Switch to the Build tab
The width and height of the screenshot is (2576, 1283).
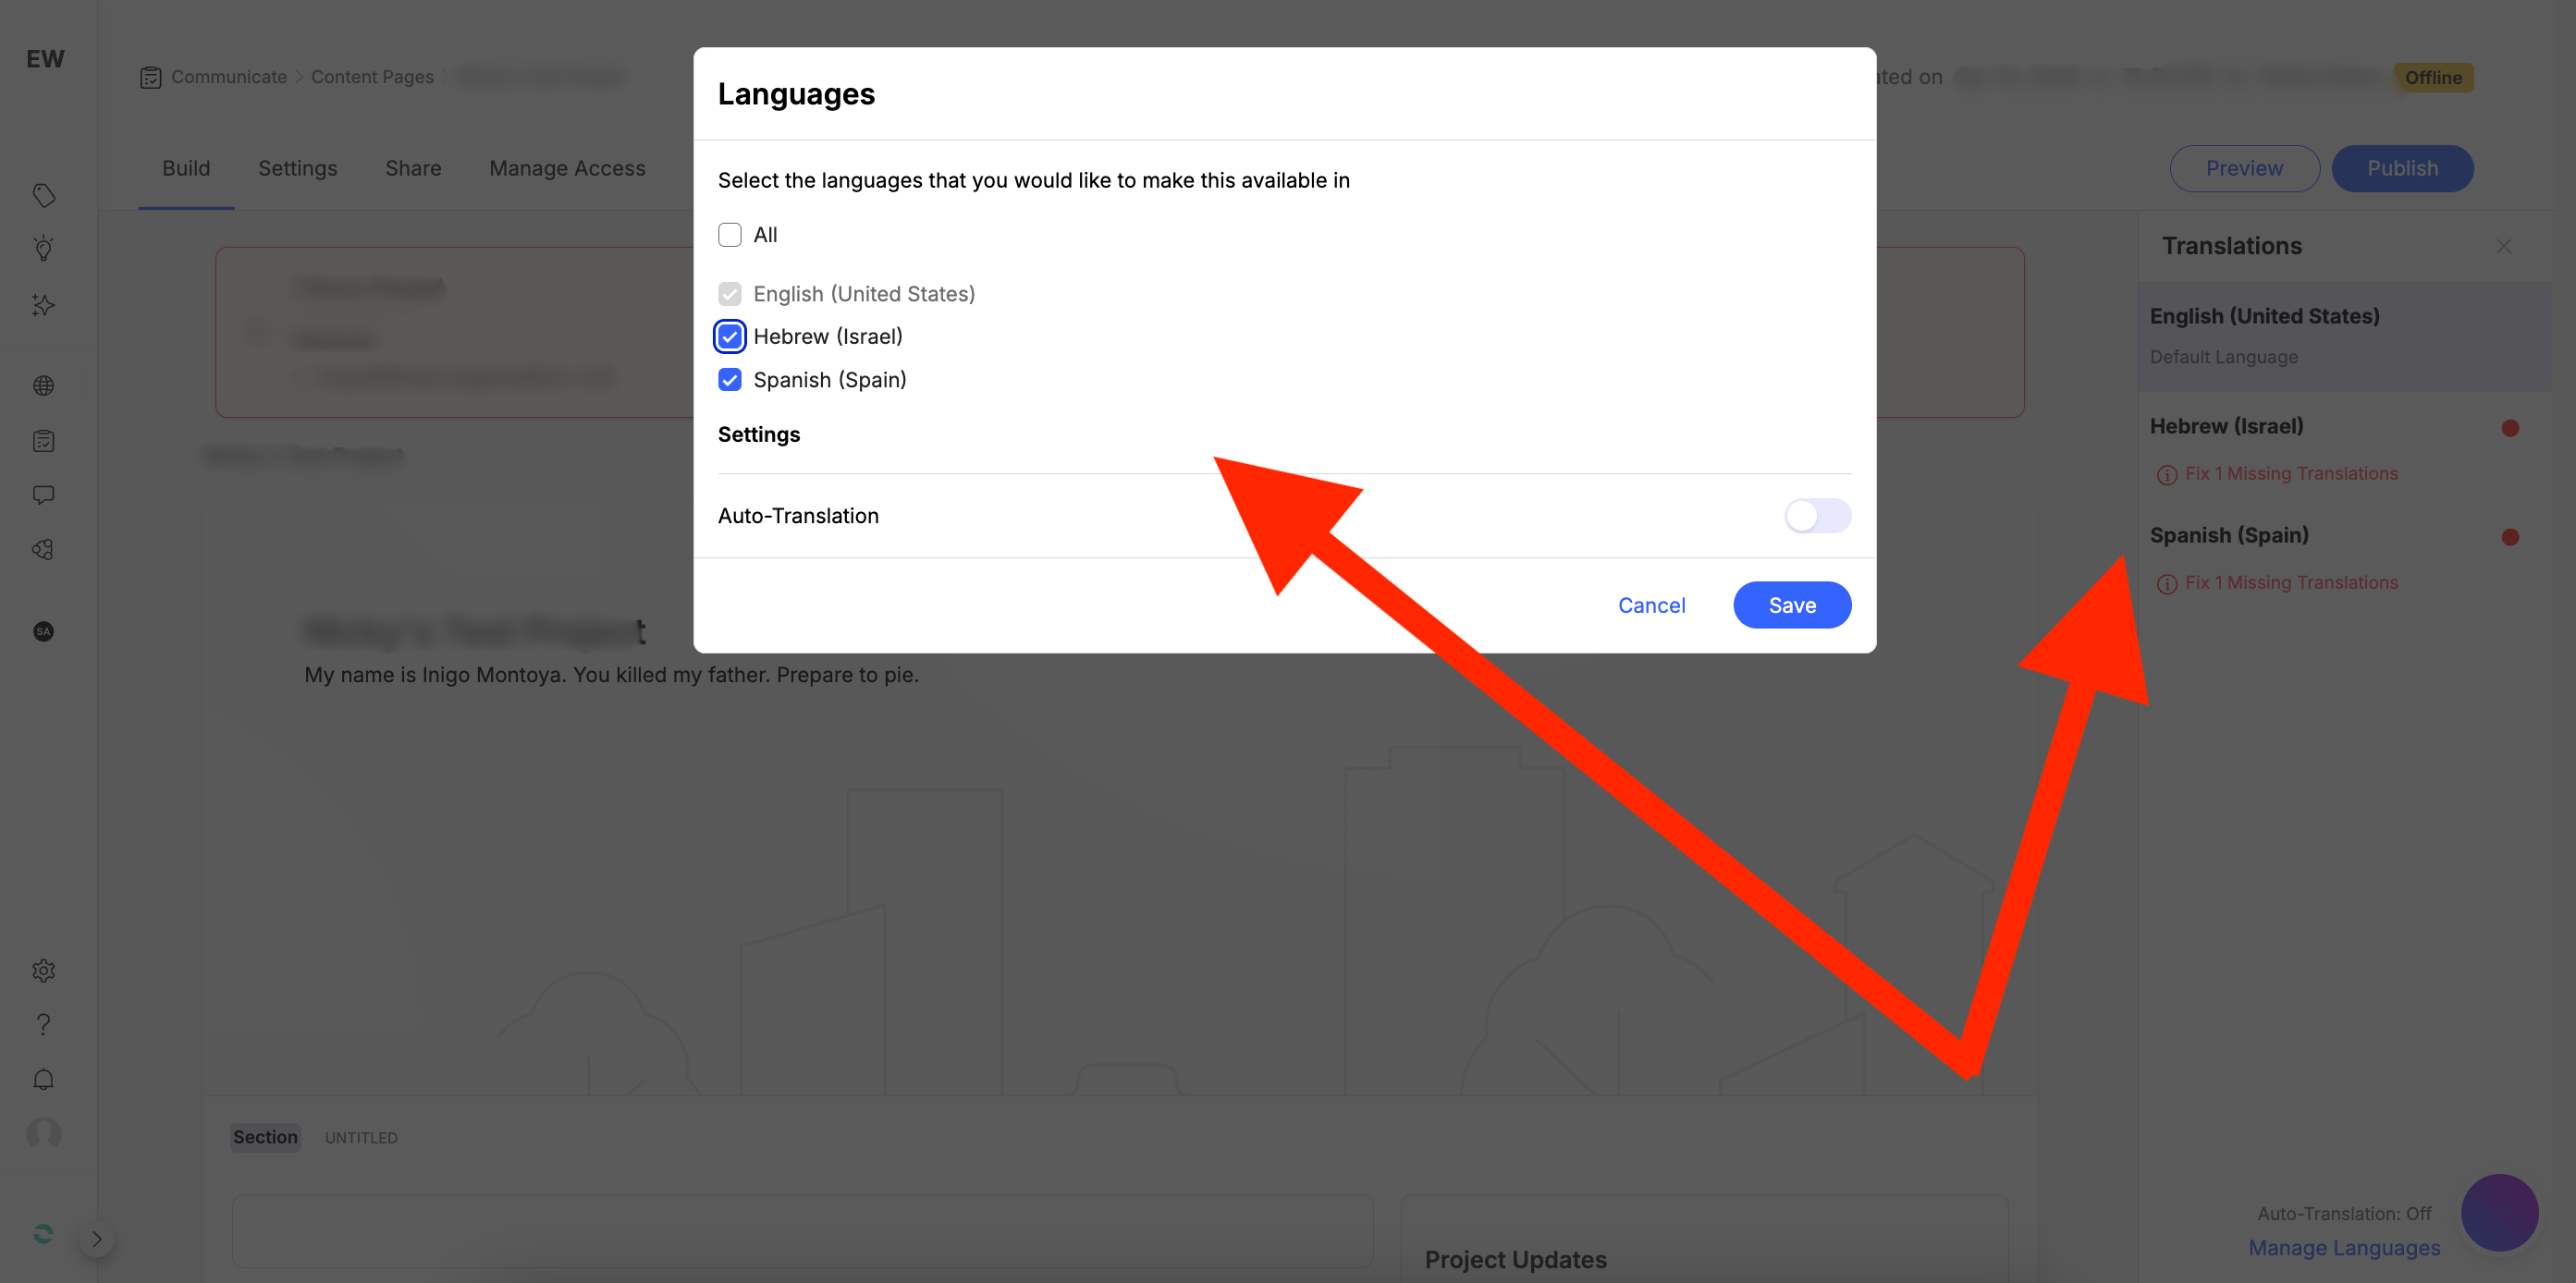186,168
